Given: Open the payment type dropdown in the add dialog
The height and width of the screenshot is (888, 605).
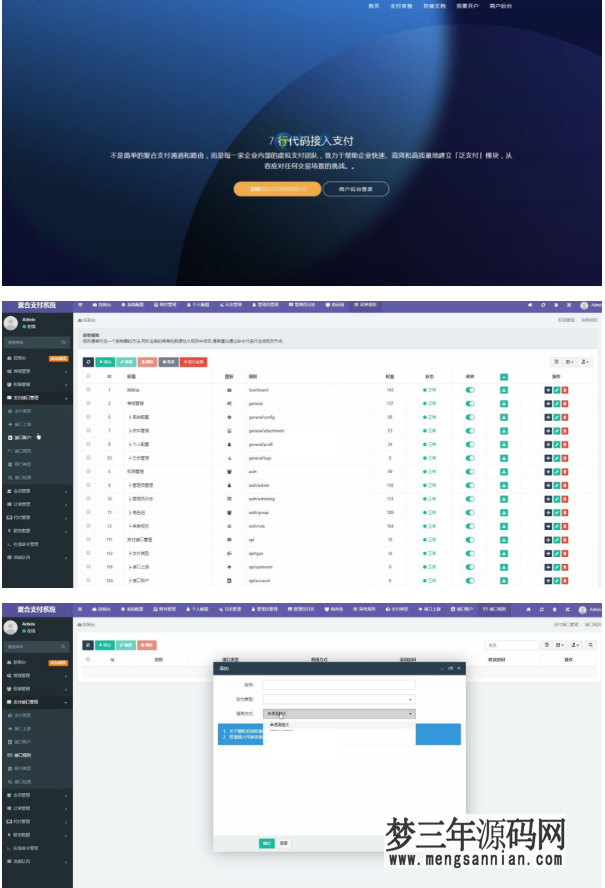Looking at the screenshot, I should (x=338, y=699).
